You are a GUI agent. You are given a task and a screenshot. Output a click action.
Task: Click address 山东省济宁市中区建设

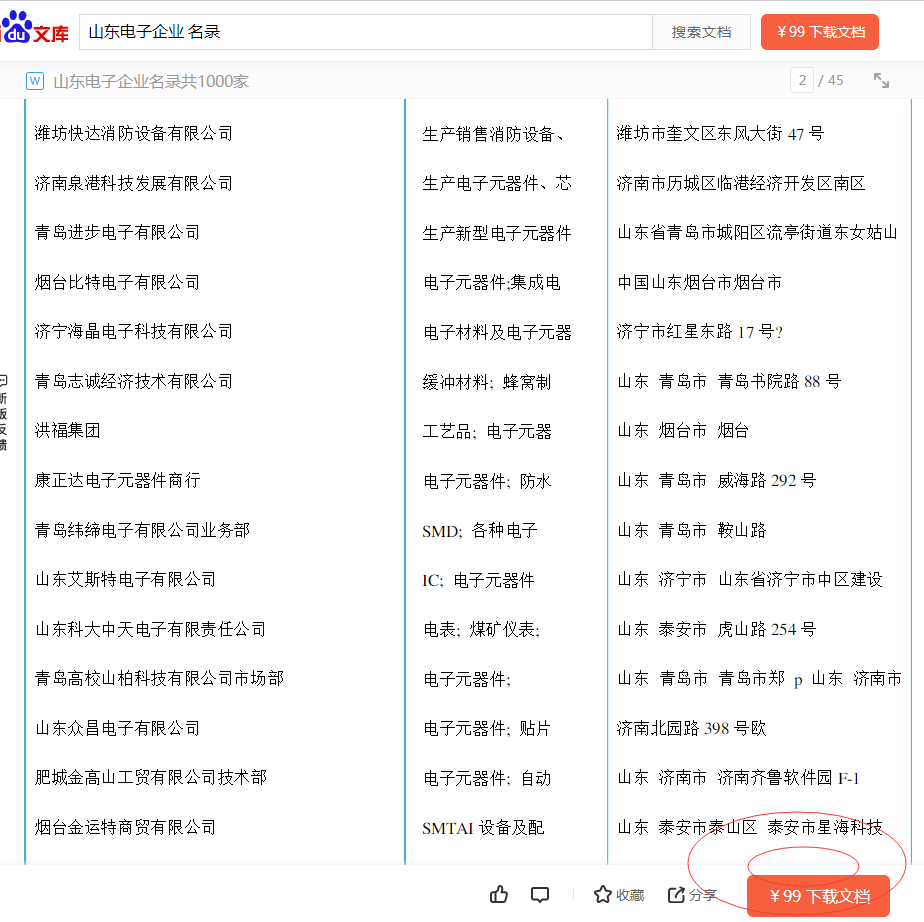tap(800, 580)
